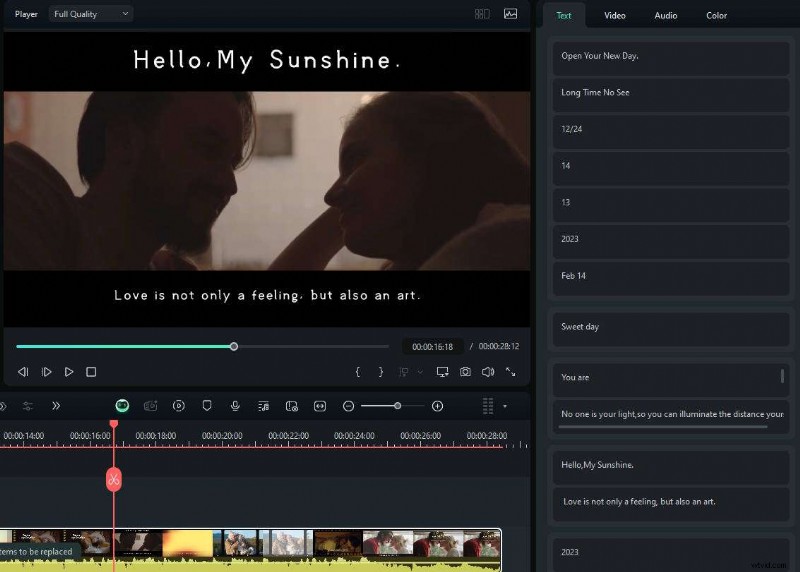Click the horizontal scrollbar under 'No one is your light'
The height and width of the screenshot is (572, 800).
[663, 427]
